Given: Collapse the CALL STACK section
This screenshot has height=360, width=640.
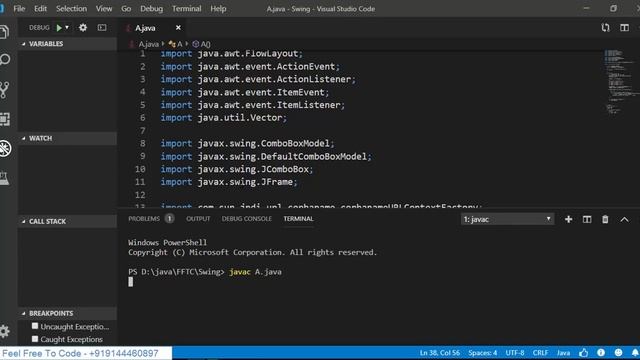Looking at the screenshot, I should (67, 221).
